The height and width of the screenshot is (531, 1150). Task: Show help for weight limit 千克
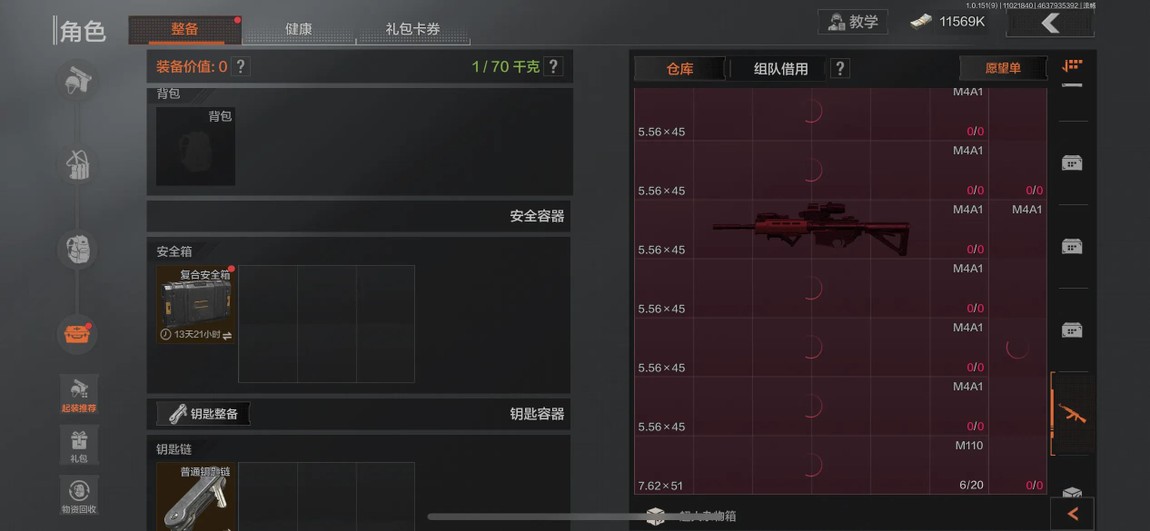pyautogui.click(x=554, y=67)
